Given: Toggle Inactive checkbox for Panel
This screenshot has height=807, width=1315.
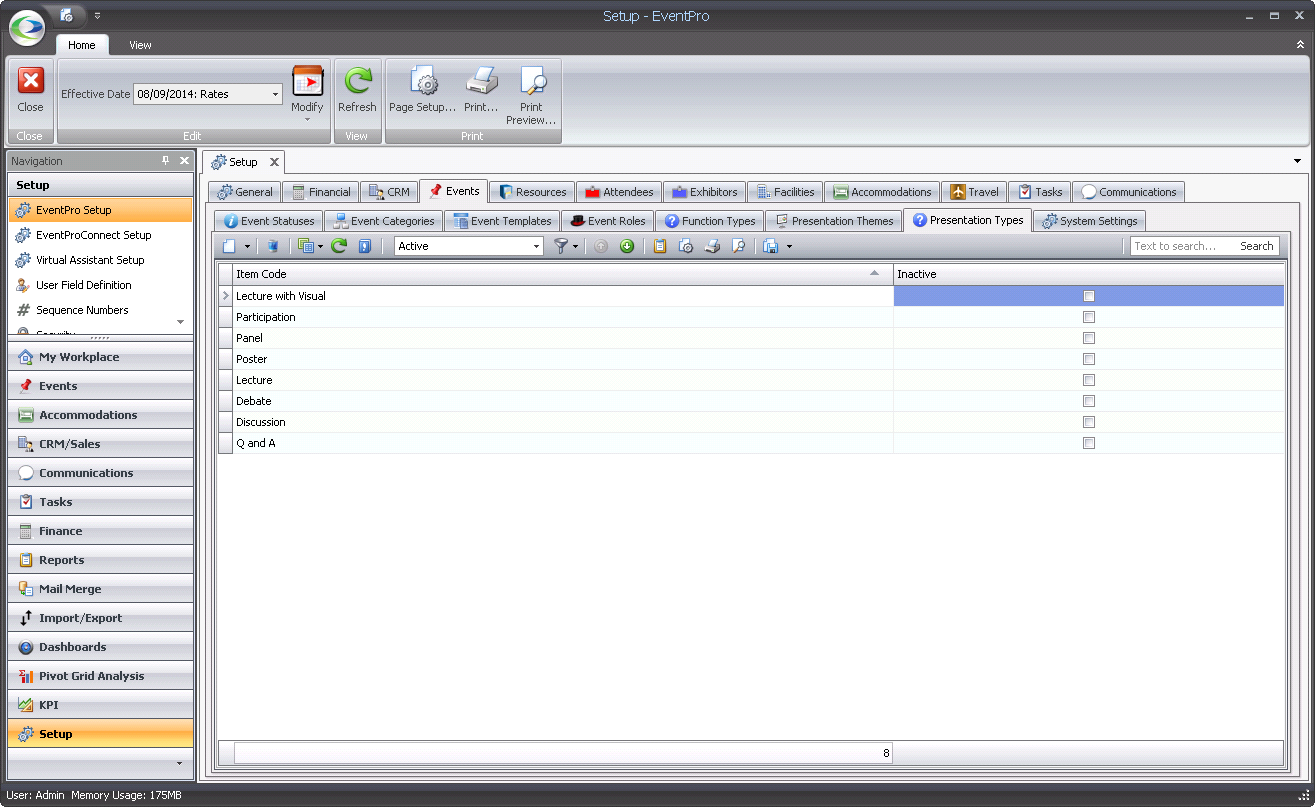Looking at the screenshot, I should click(1089, 338).
